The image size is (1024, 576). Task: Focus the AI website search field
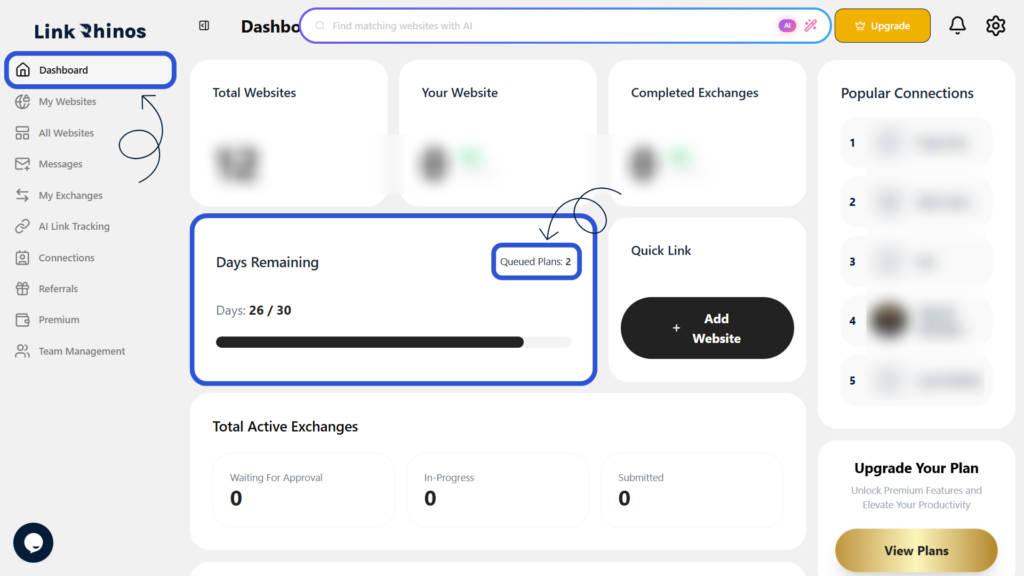(x=549, y=25)
